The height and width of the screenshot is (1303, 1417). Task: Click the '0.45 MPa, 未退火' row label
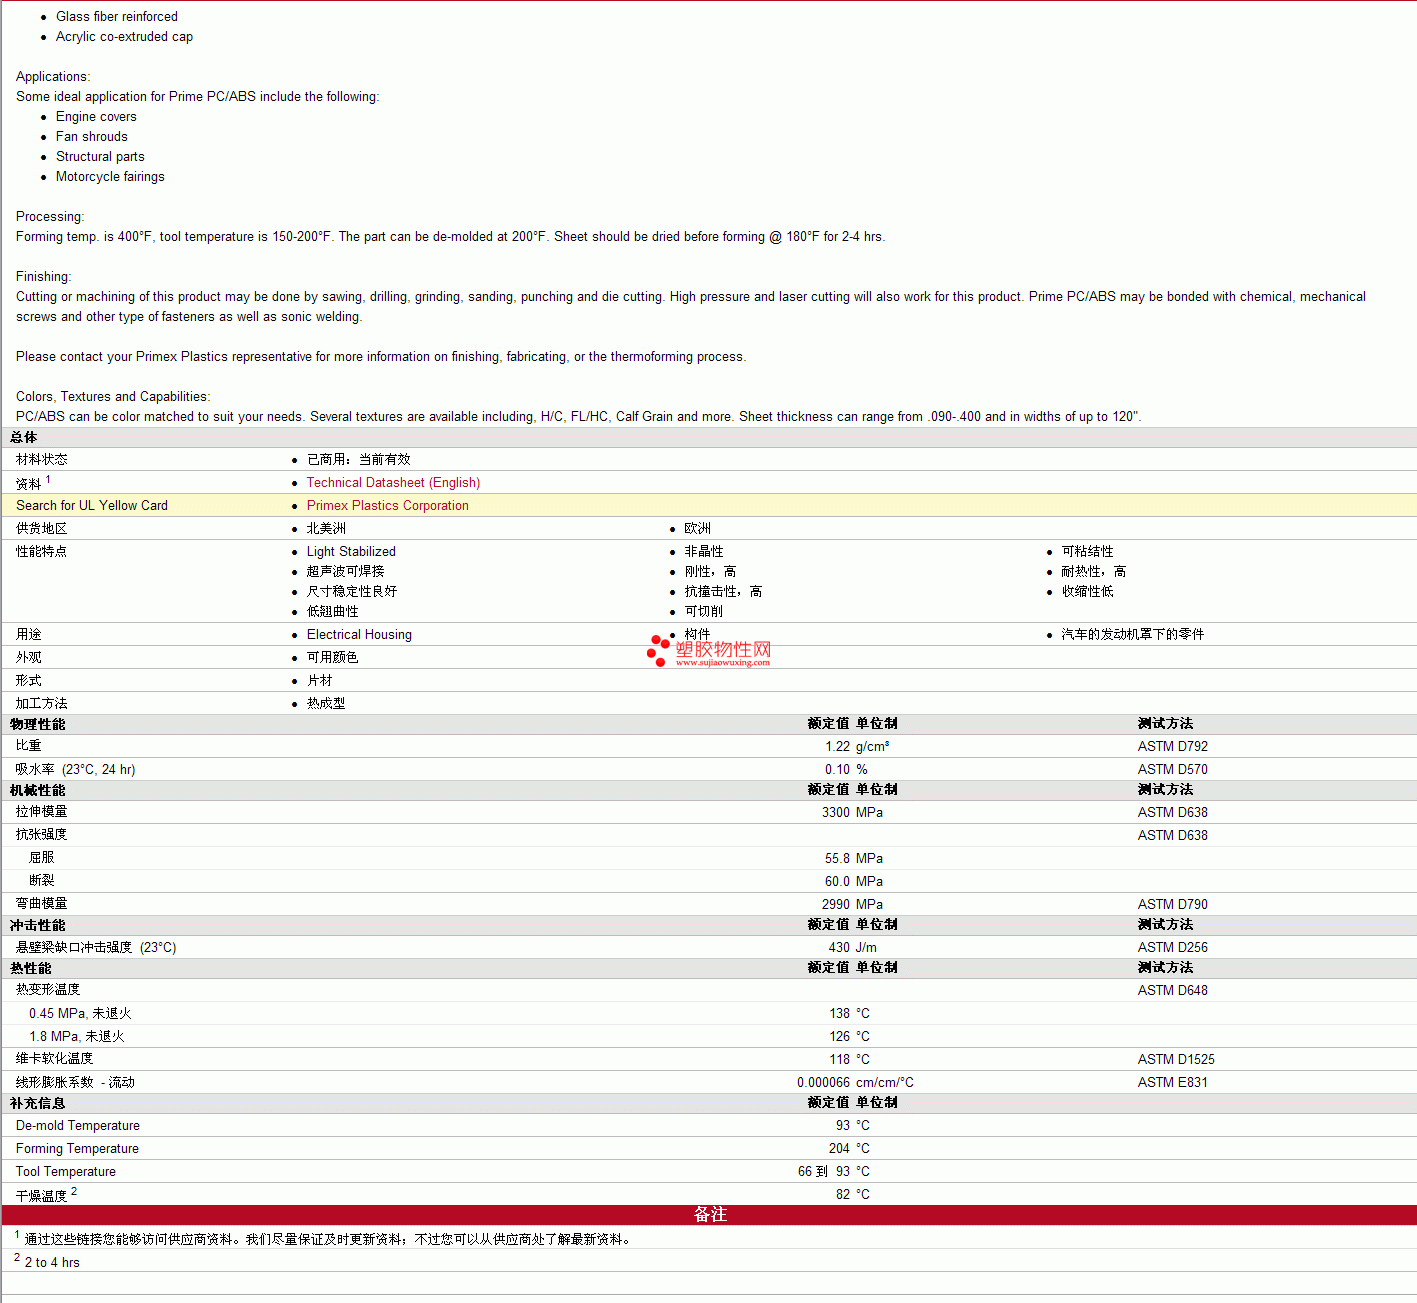(80, 1013)
